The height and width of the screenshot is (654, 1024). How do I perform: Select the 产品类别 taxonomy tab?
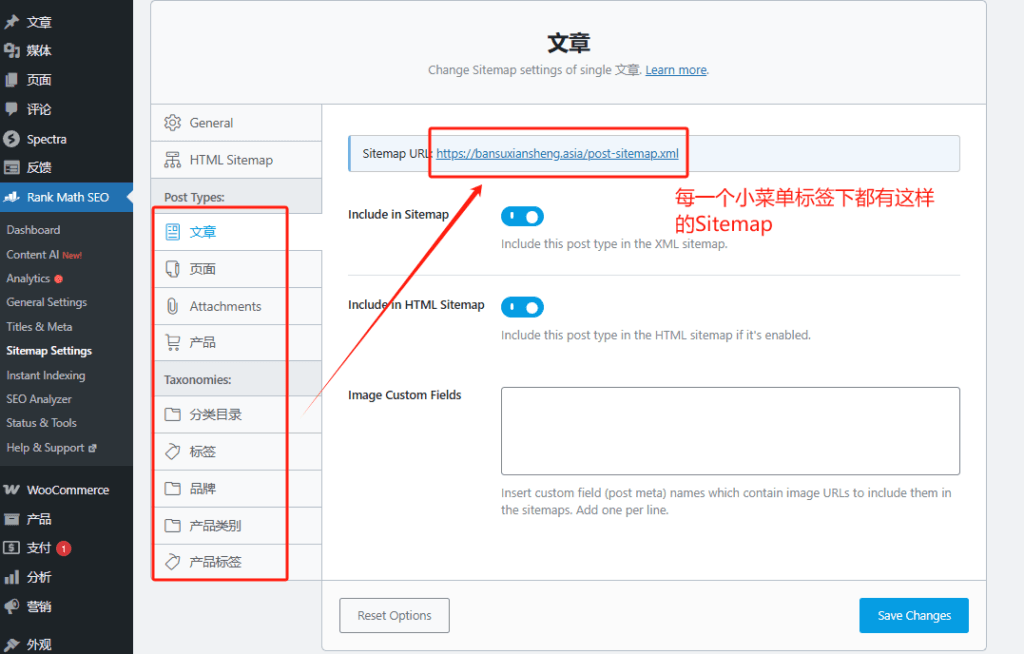(x=236, y=525)
